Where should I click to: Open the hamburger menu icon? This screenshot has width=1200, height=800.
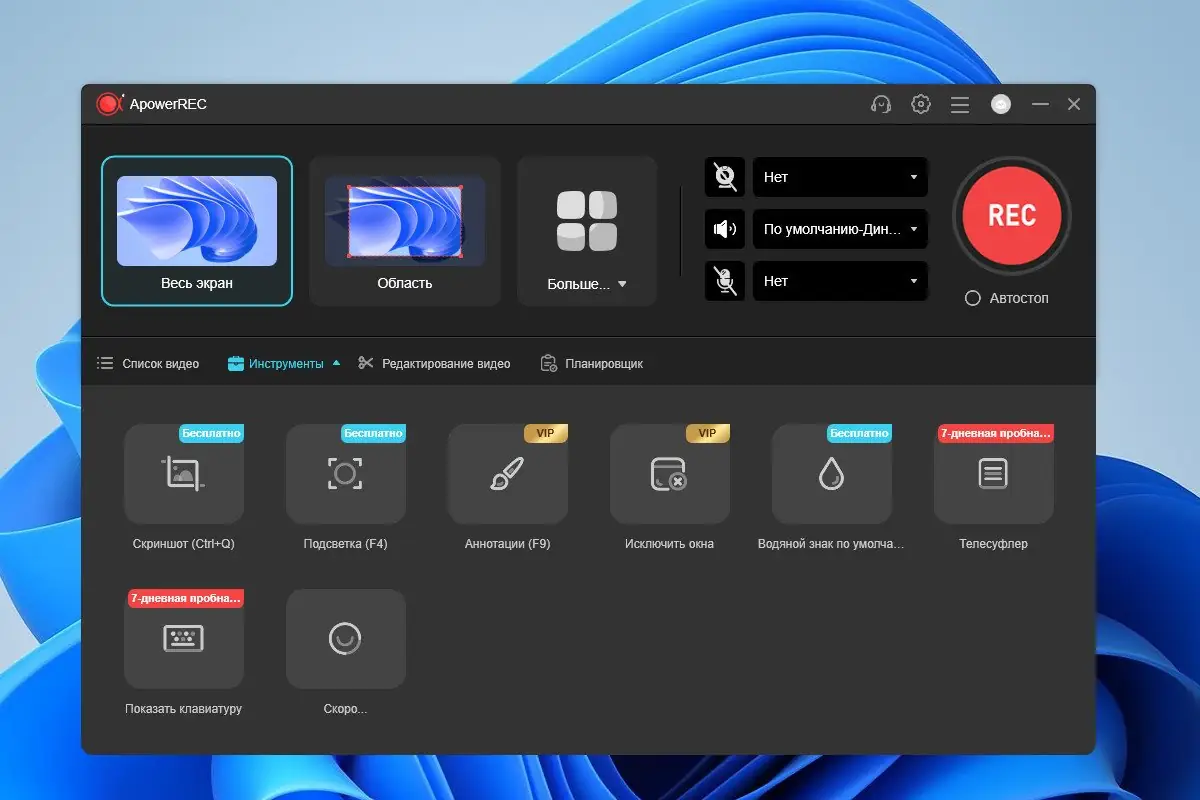(x=960, y=104)
